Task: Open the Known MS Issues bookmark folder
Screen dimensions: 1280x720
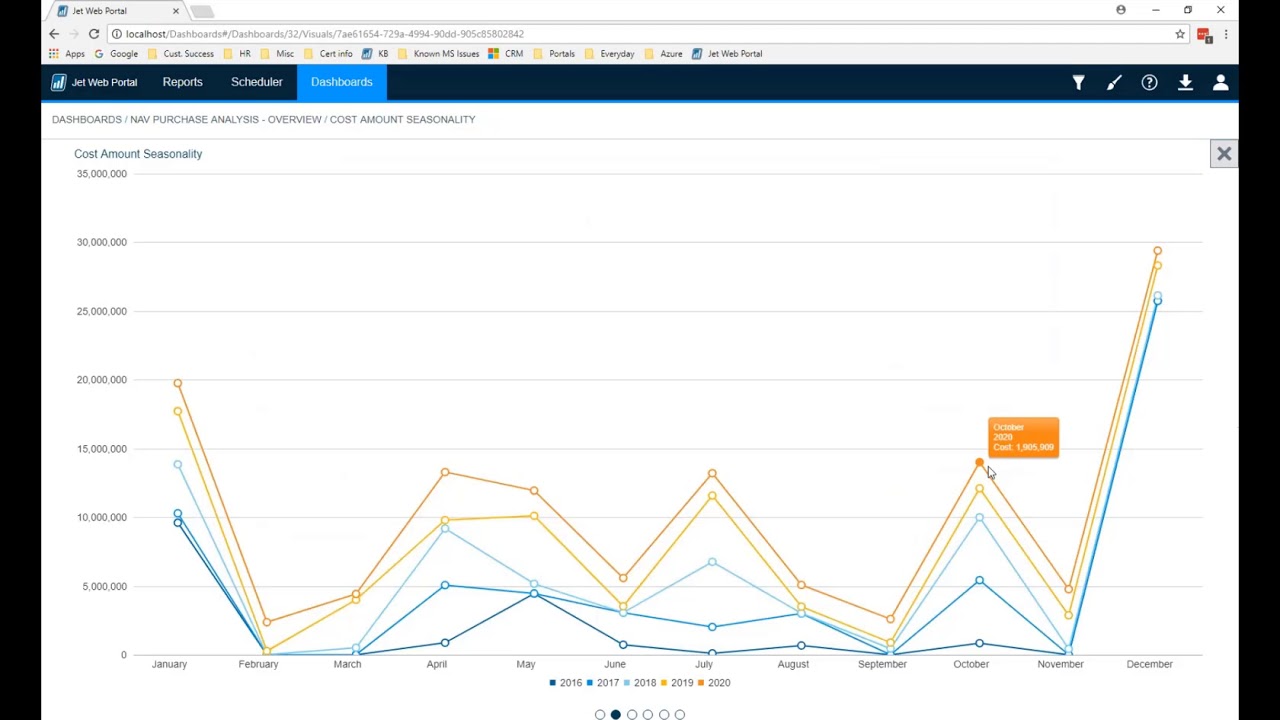Action: tap(438, 54)
